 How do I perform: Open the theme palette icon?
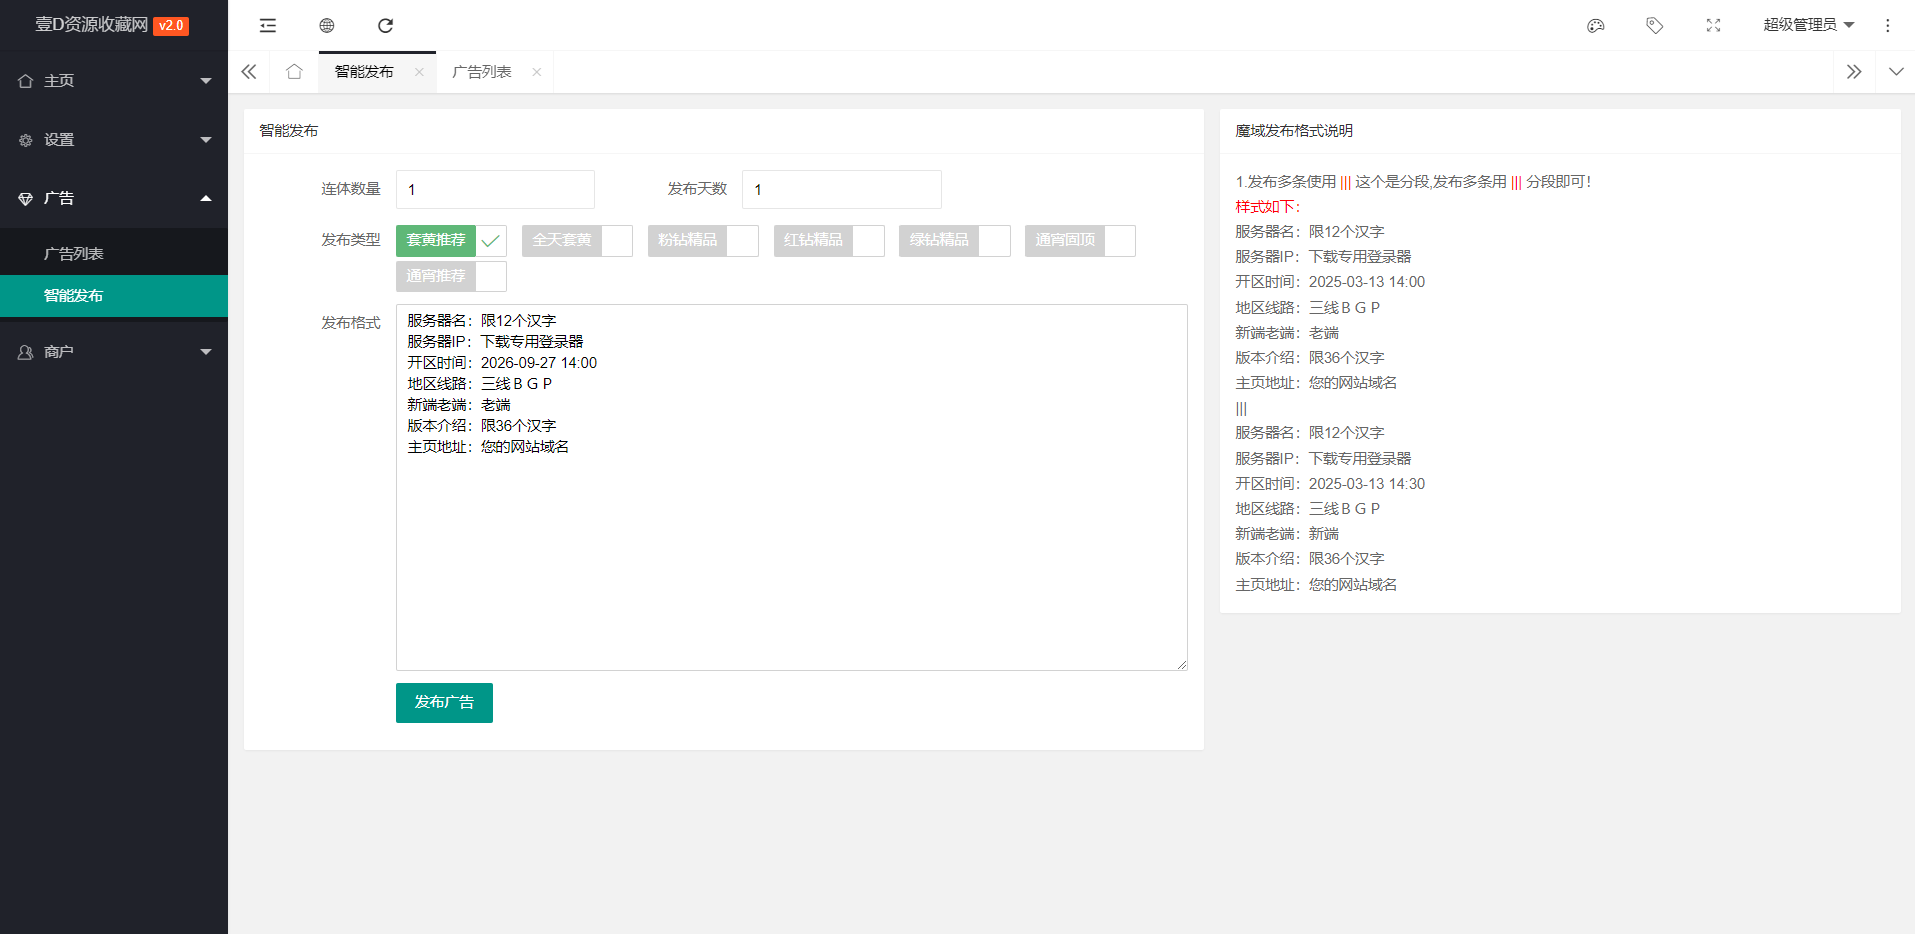tap(1596, 25)
